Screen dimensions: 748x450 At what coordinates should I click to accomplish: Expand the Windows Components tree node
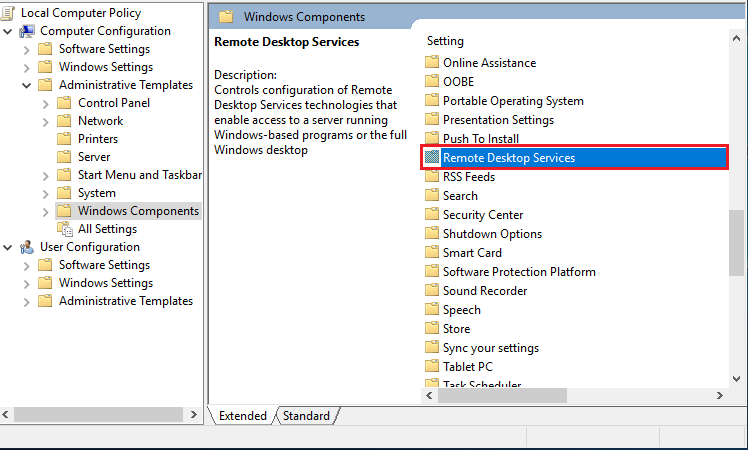click(x=45, y=211)
